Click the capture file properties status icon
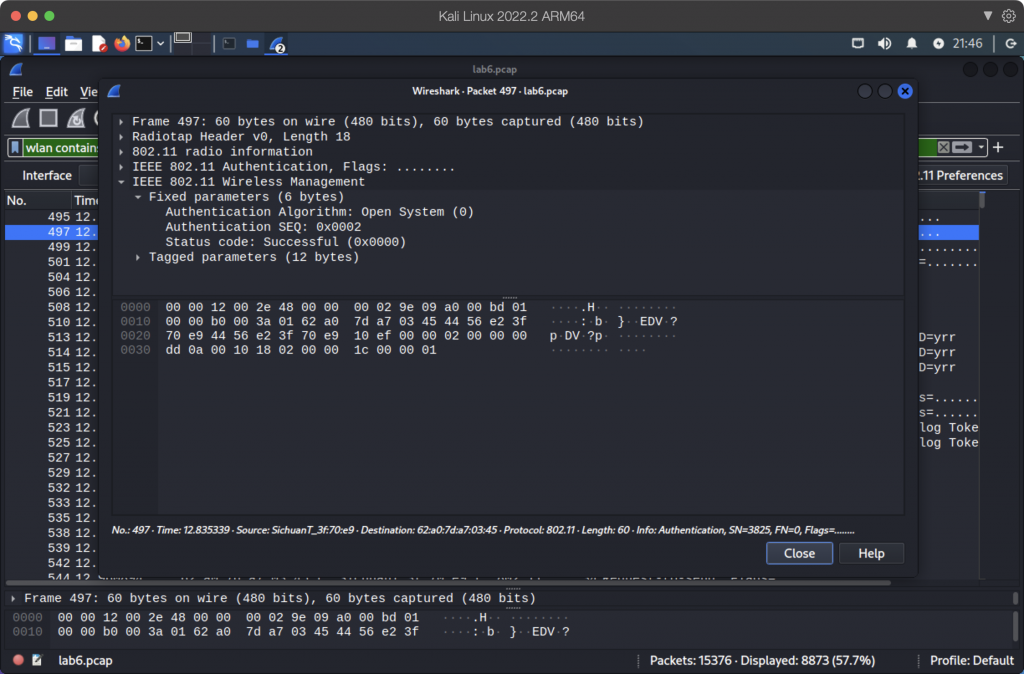This screenshot has height=674, width=1024. (x=37, y=660)
